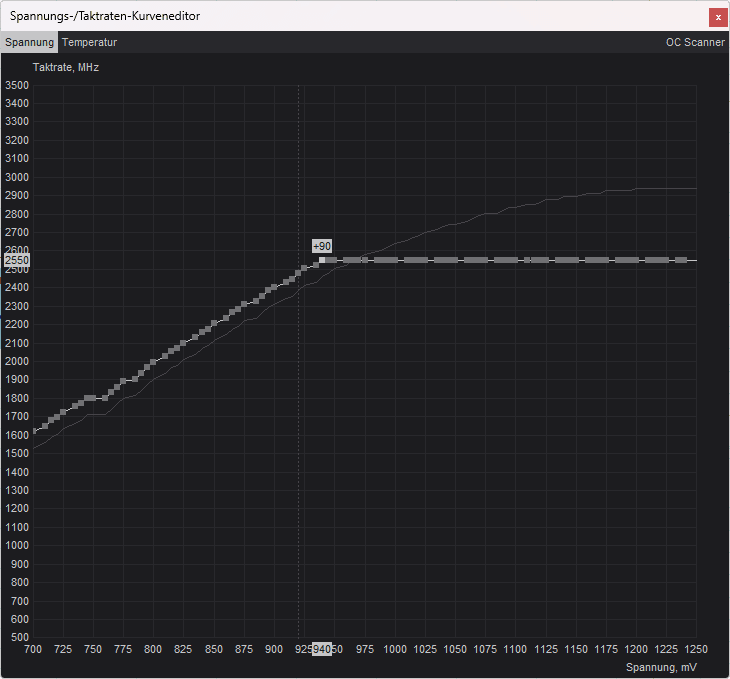Click the 3000 MHz axis value
The height and width of the screenshot is (679, 730).
pos(17,177)
